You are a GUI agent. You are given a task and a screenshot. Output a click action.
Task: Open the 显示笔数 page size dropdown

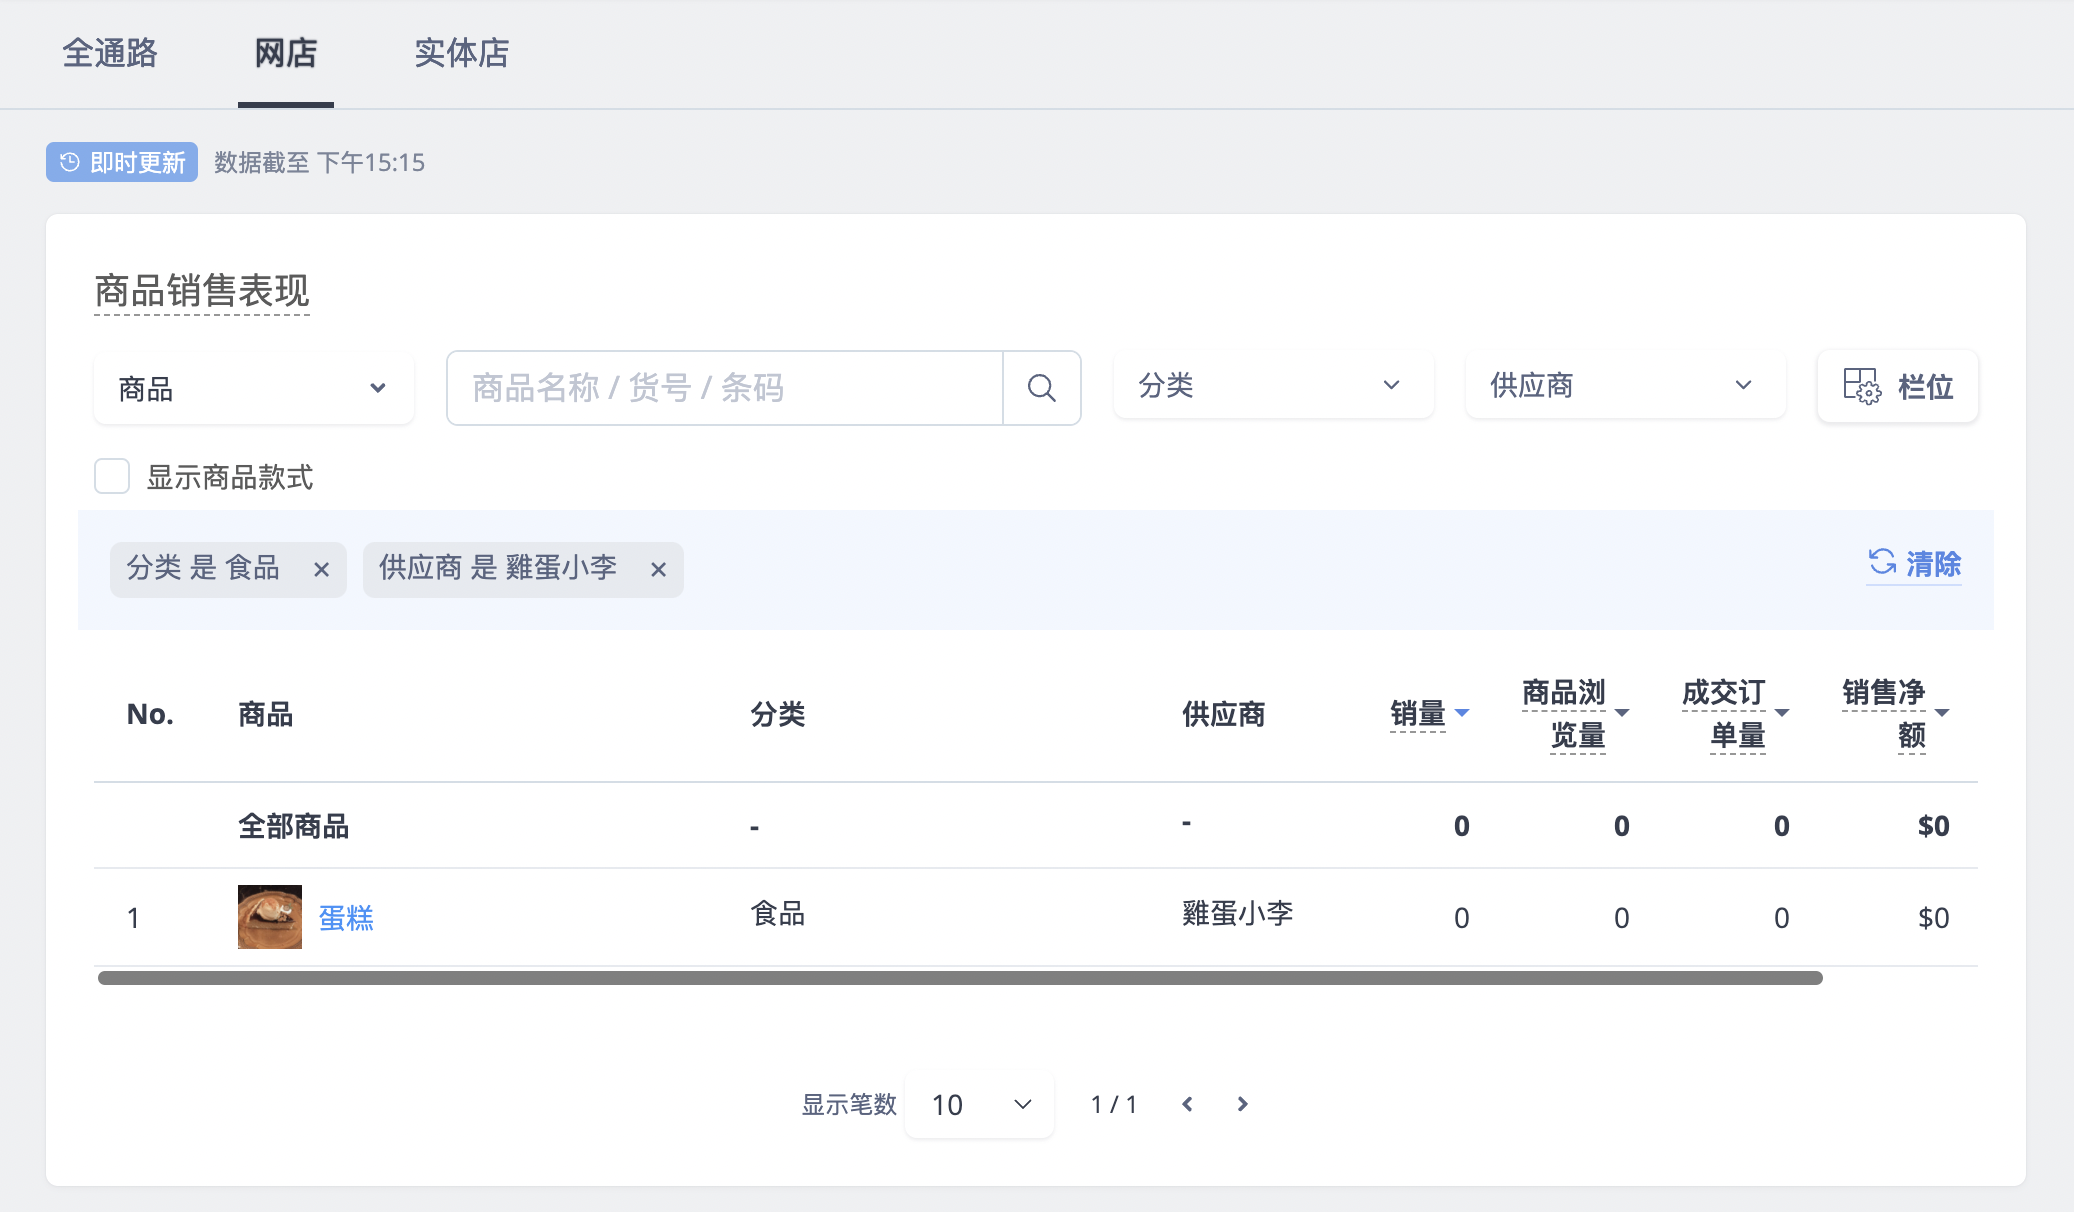pyautogui.click(x=979, y=1105)
